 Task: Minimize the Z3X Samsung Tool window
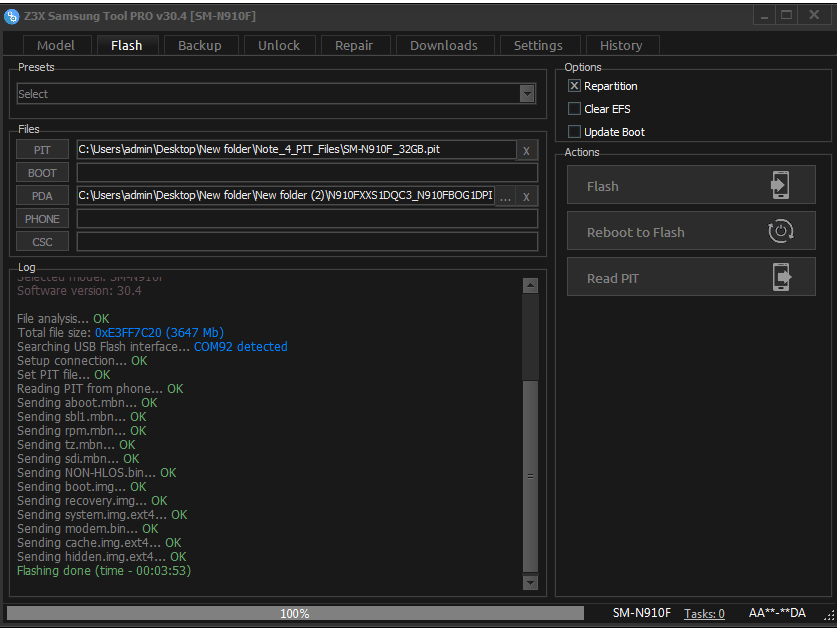[764, 15]
